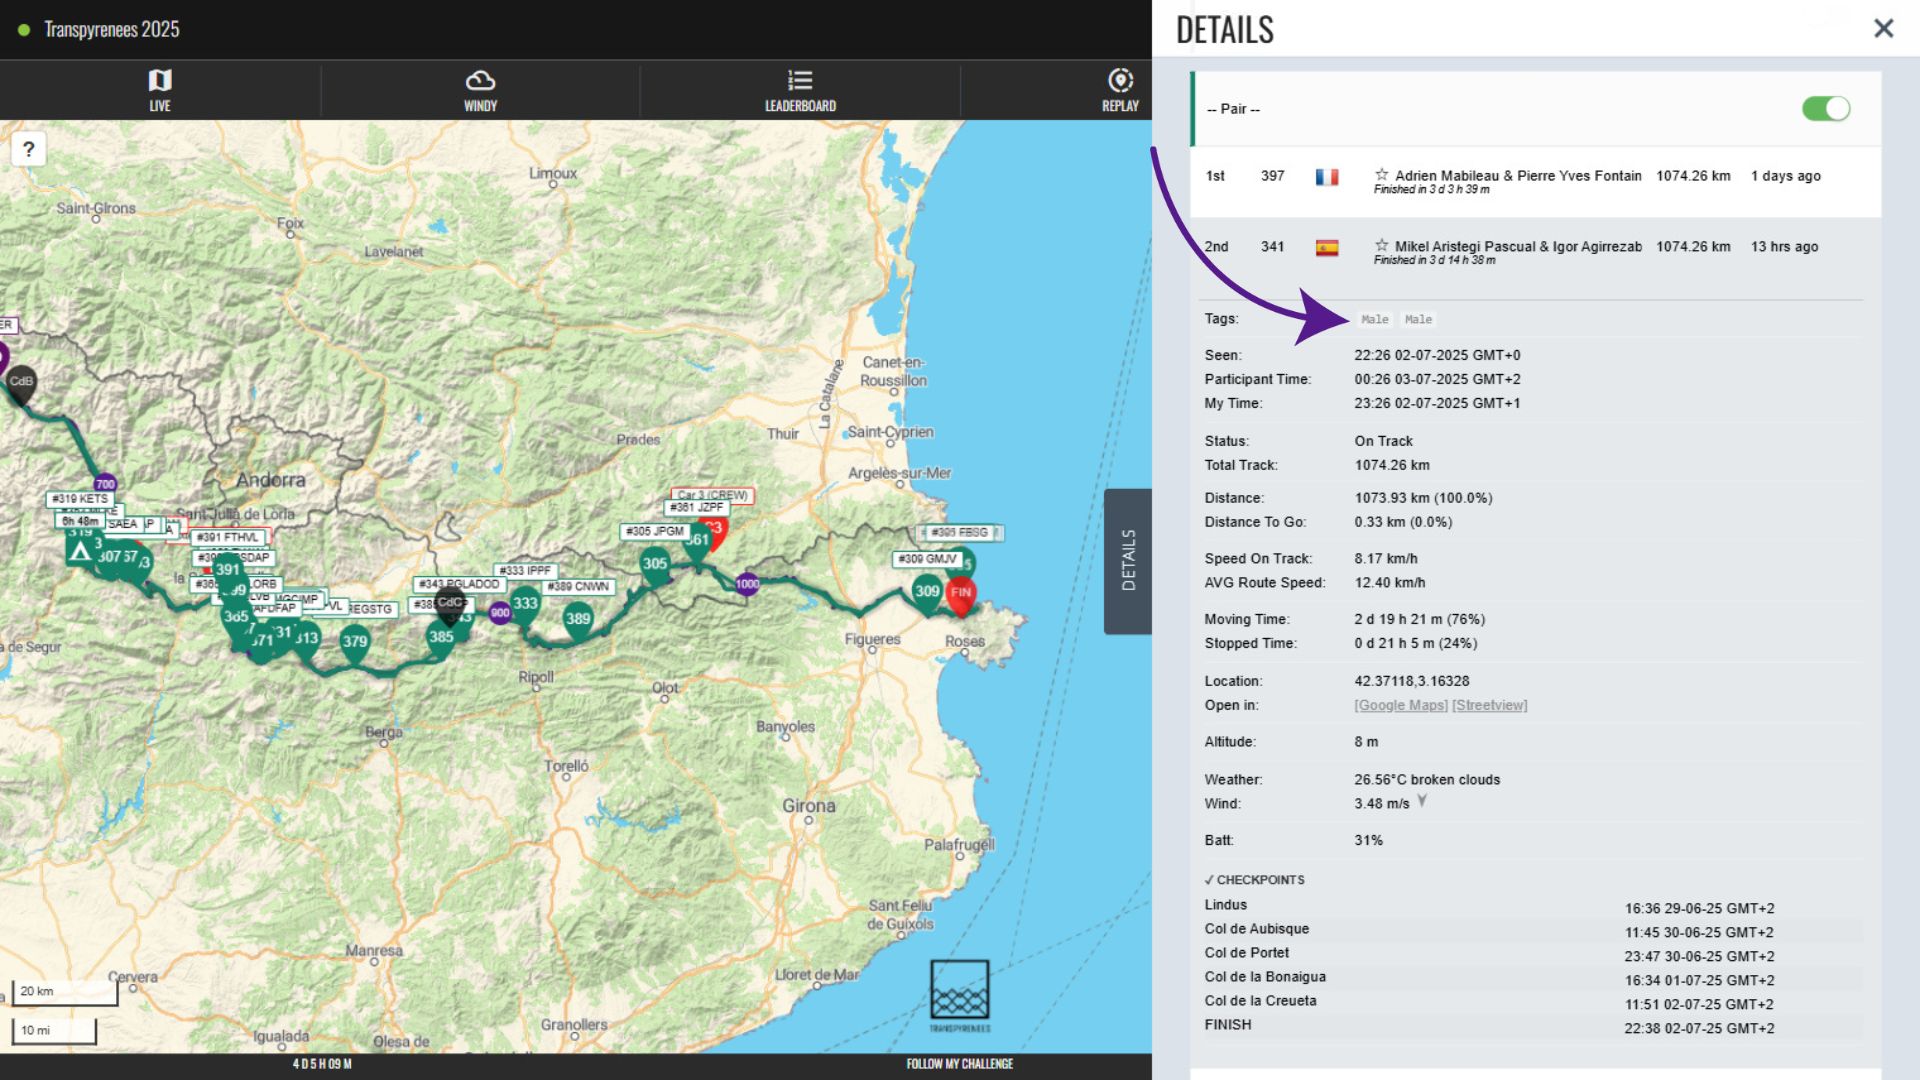Click the #361 JZPF rider label
The image size is (1920, 1080).
(697, 508)
